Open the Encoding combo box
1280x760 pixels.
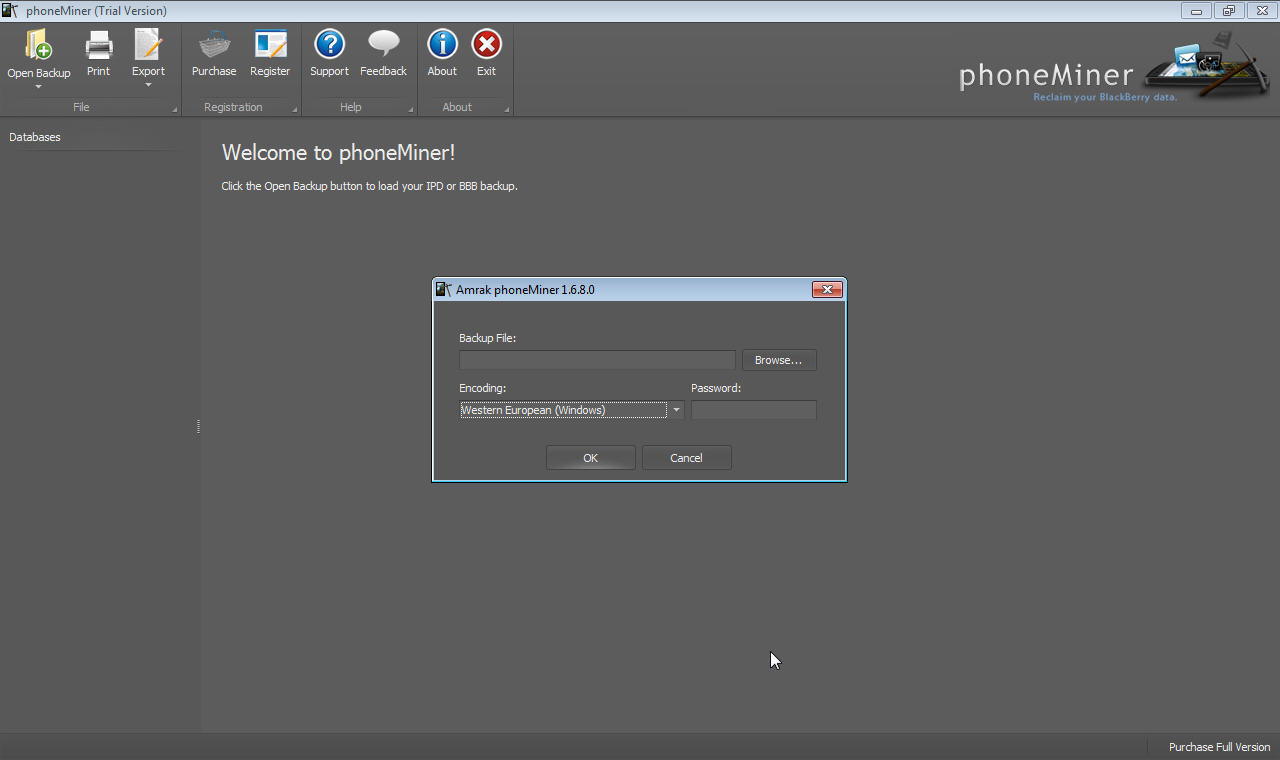pyautogui.click(x=676, y=410)
